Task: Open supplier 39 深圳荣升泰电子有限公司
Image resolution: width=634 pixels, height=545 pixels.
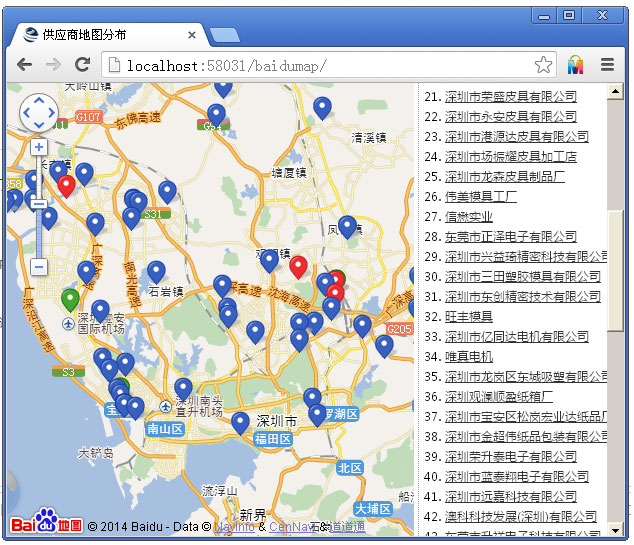Action: pyautogui.click(x=511, y=457)
